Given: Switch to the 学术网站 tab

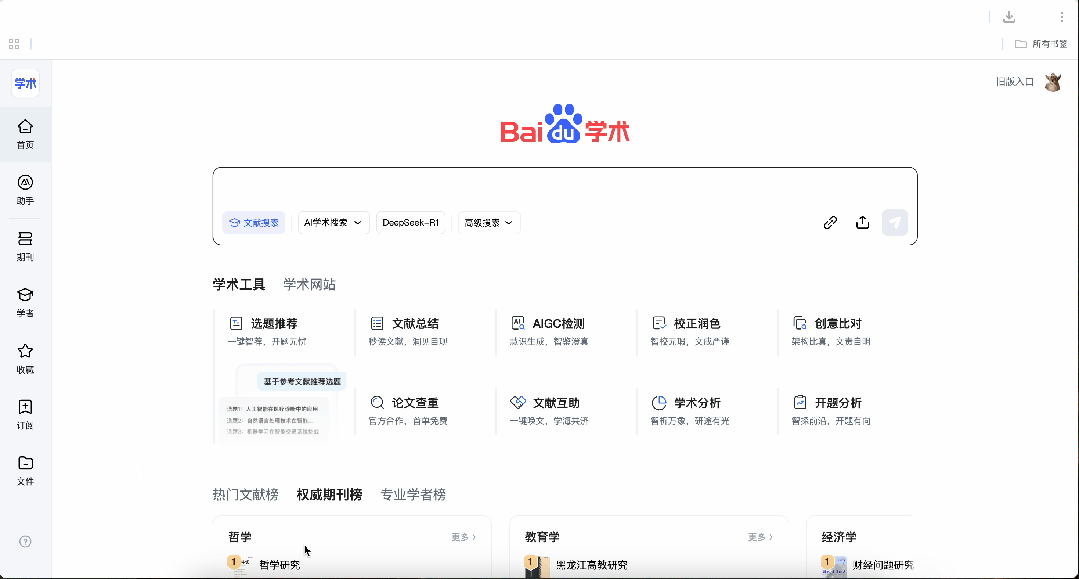Looking at the screenshot, I should tap(310, 284).
